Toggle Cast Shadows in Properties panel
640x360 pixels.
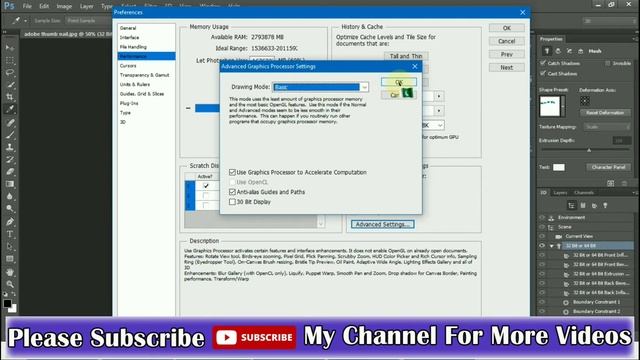(x=543, y=73)
